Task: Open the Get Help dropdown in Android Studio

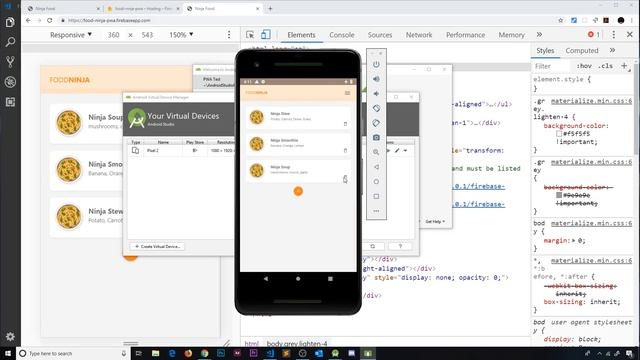Action: (435, 221)
